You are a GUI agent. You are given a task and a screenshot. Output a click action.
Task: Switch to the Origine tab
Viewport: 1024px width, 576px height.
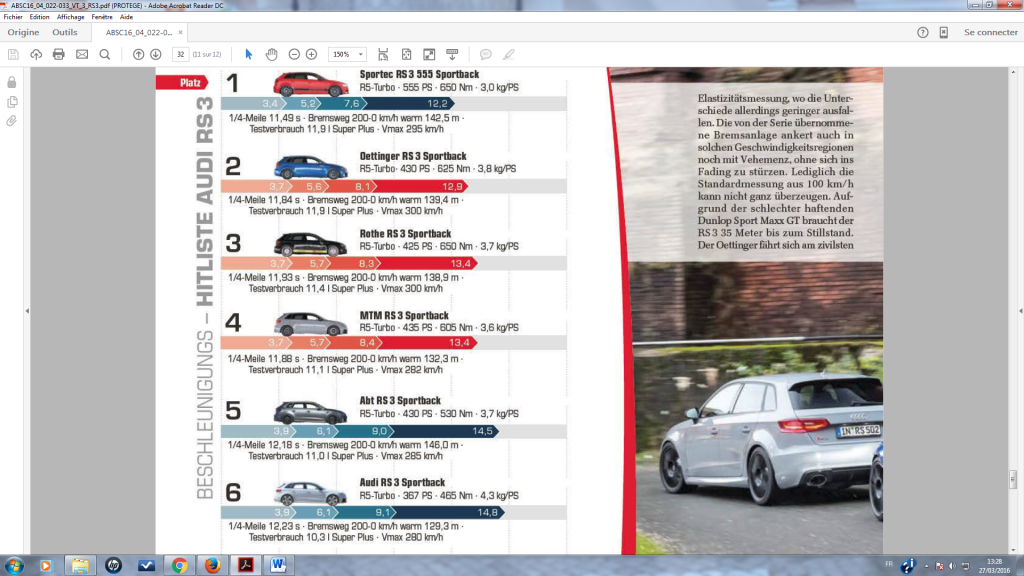pos(23,32)
